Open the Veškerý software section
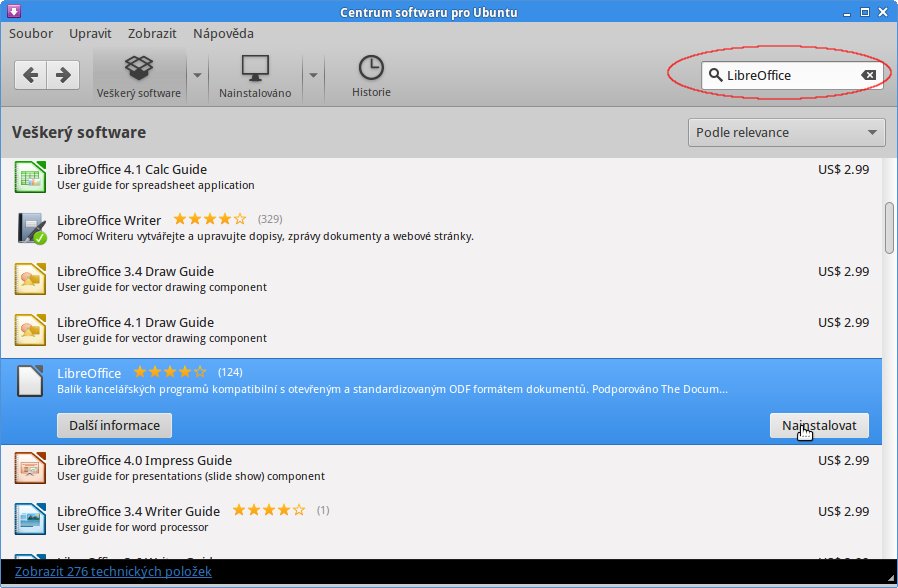The width and height of the screenshot is (898, 588). click(x=139, y=76)
